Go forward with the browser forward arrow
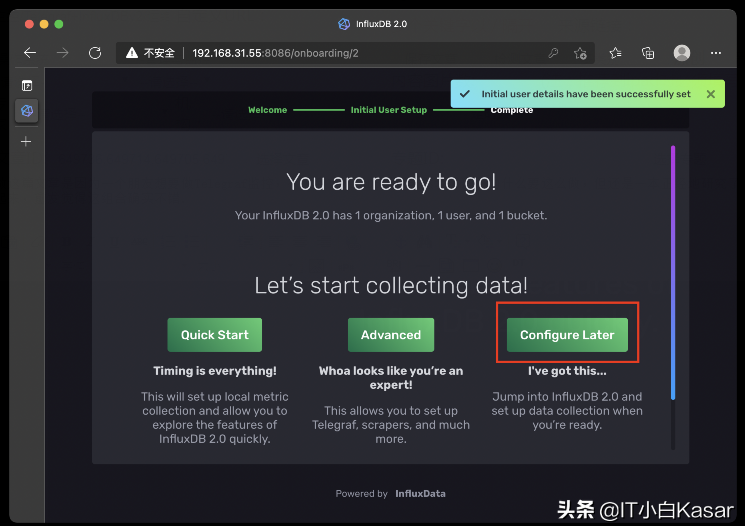 click(x=62, y=53)
